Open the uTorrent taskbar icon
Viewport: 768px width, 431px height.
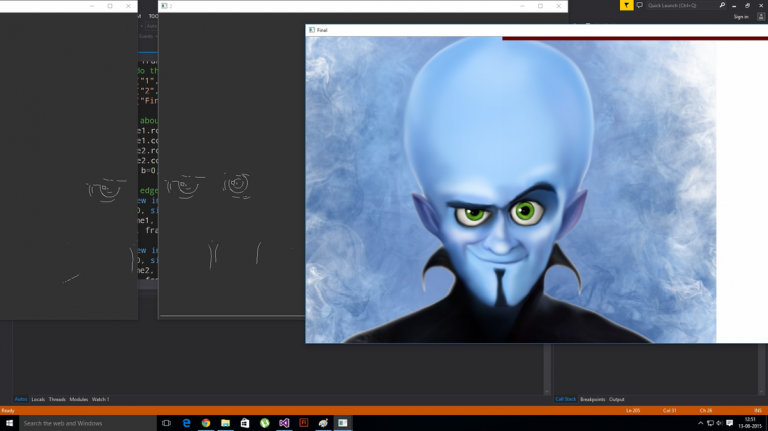264,423
